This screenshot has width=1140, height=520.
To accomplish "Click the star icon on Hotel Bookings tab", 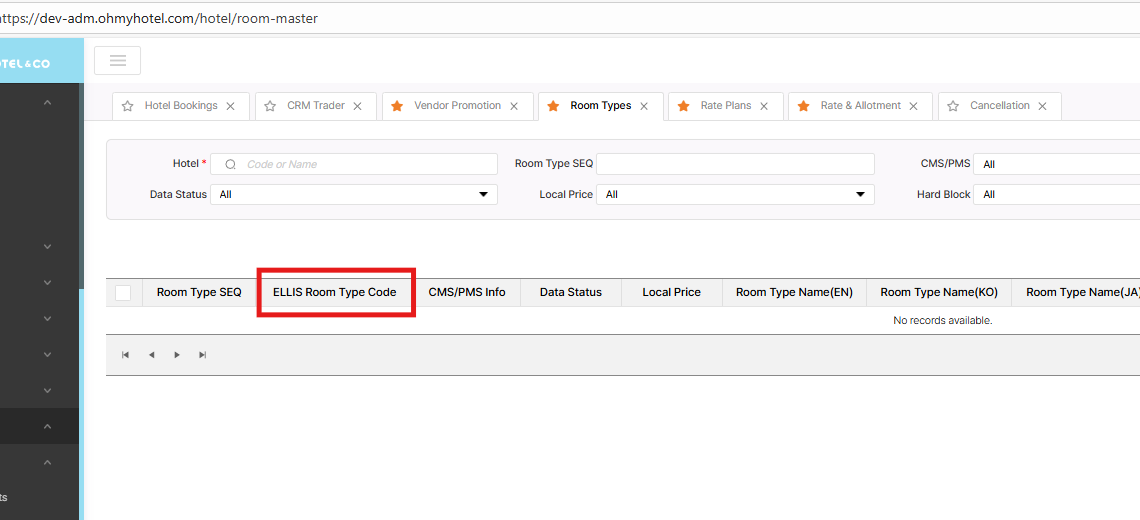I will (x=127, y=106).
